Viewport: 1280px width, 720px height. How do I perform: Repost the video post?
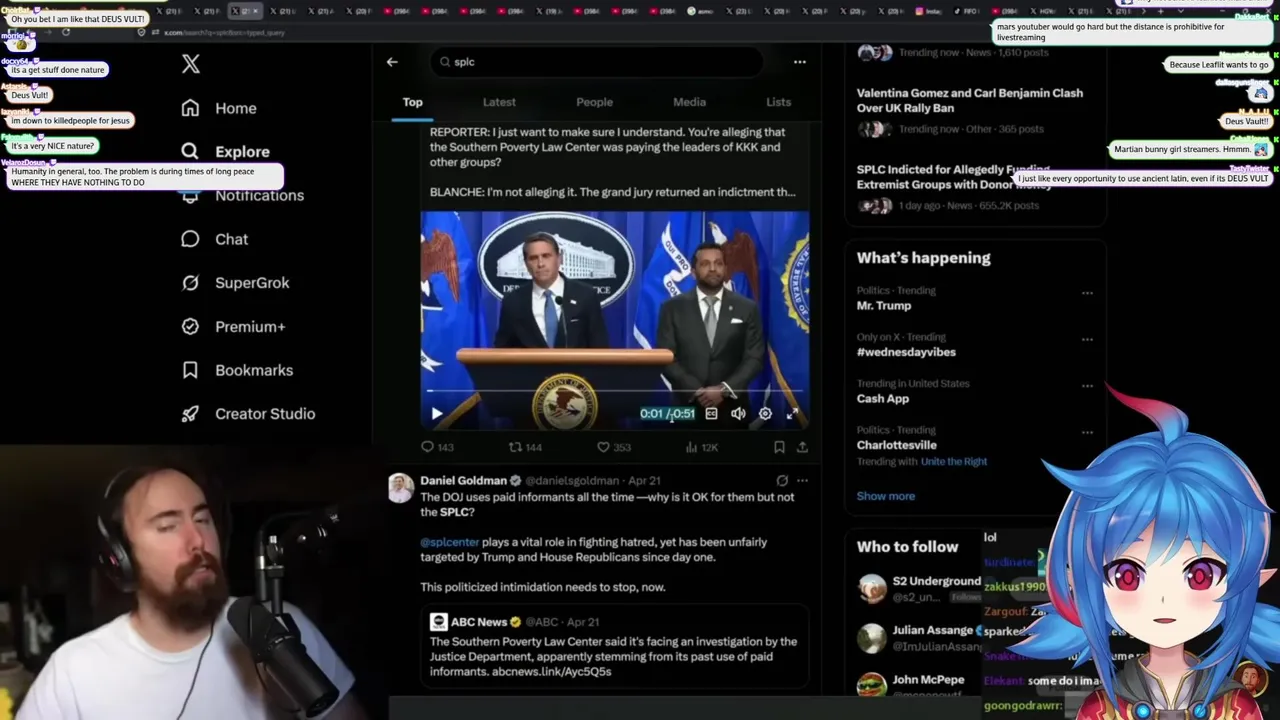(525, 447)
